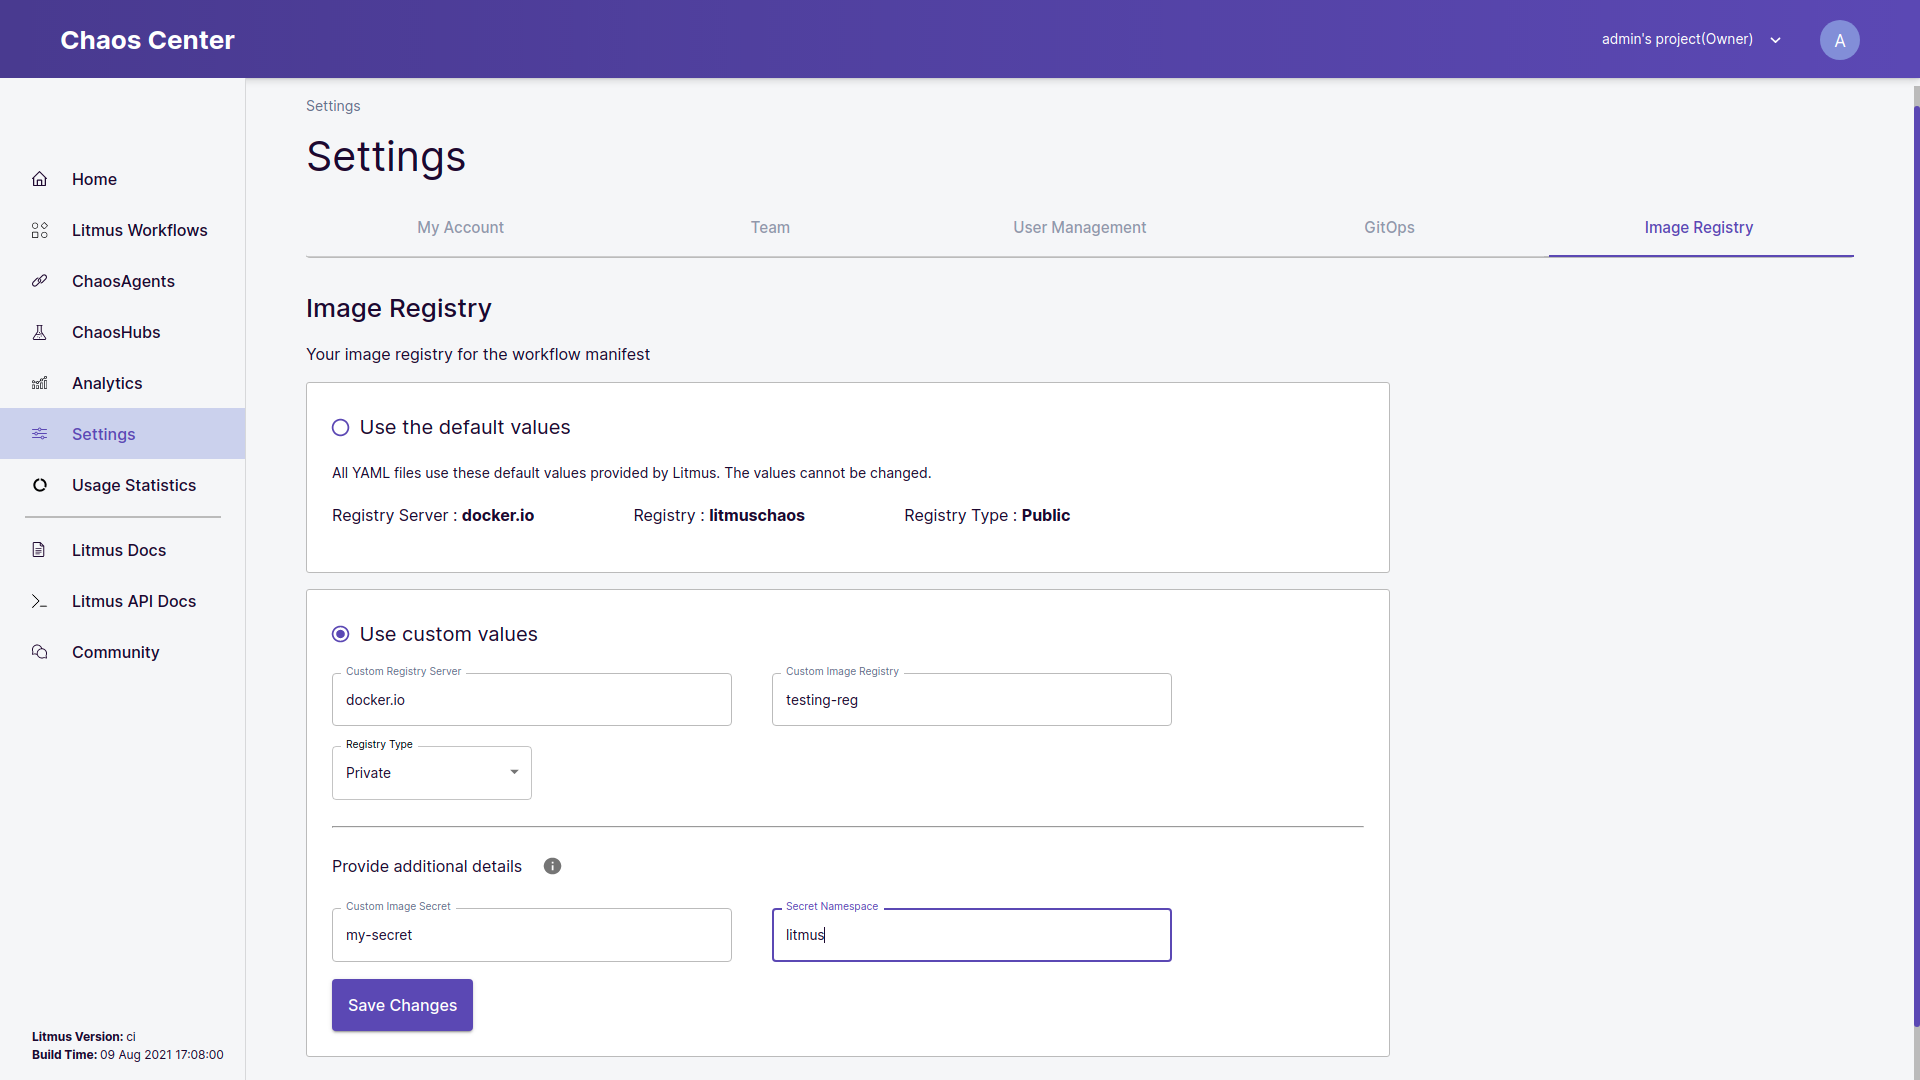Select Use the default values radio

(341, 428)
